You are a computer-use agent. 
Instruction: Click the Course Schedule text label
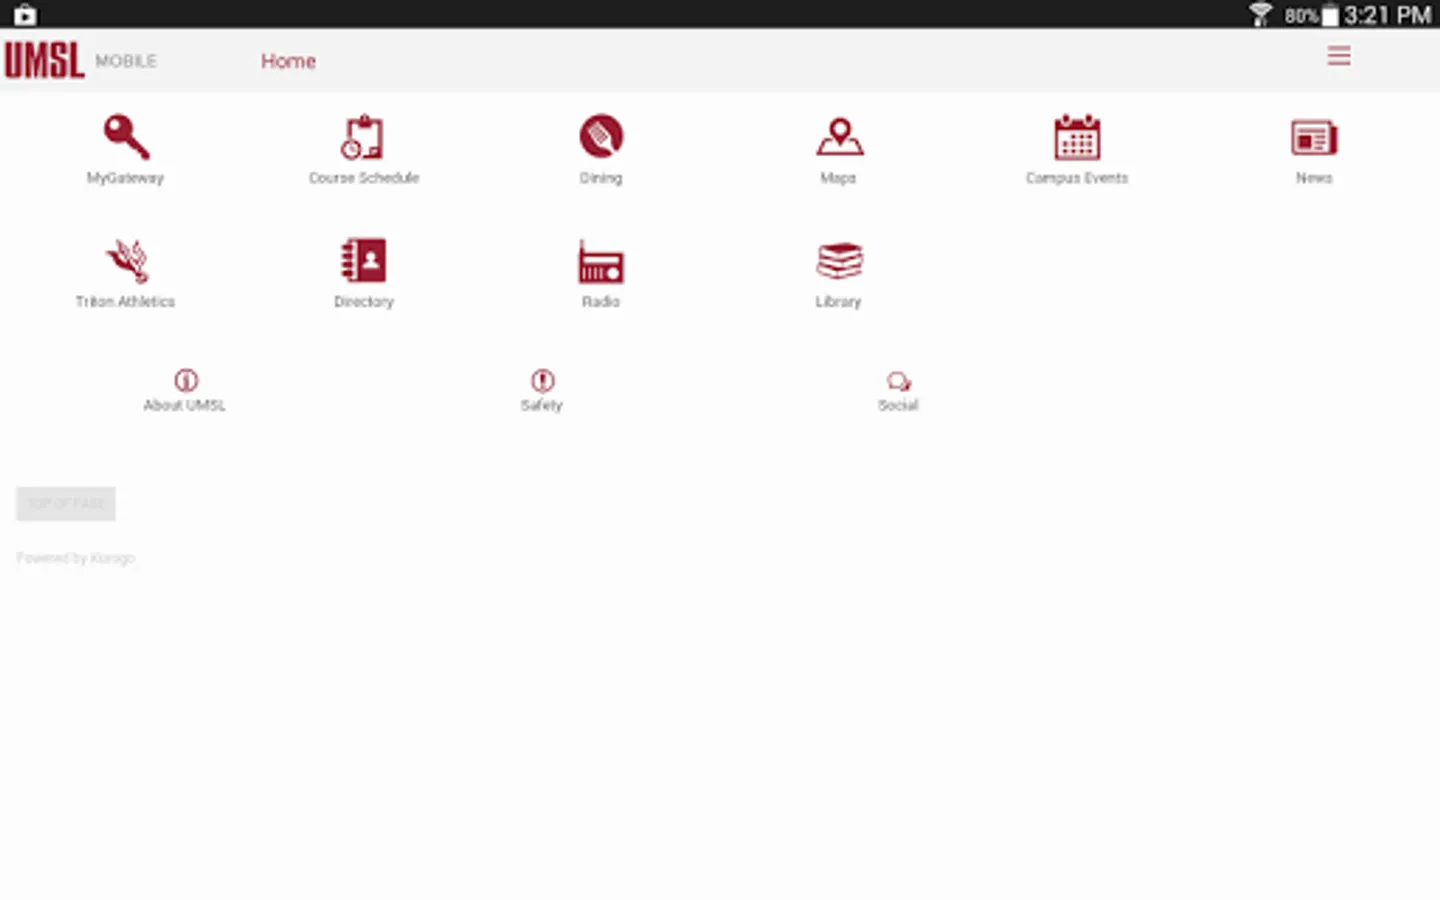click(364, 178)
